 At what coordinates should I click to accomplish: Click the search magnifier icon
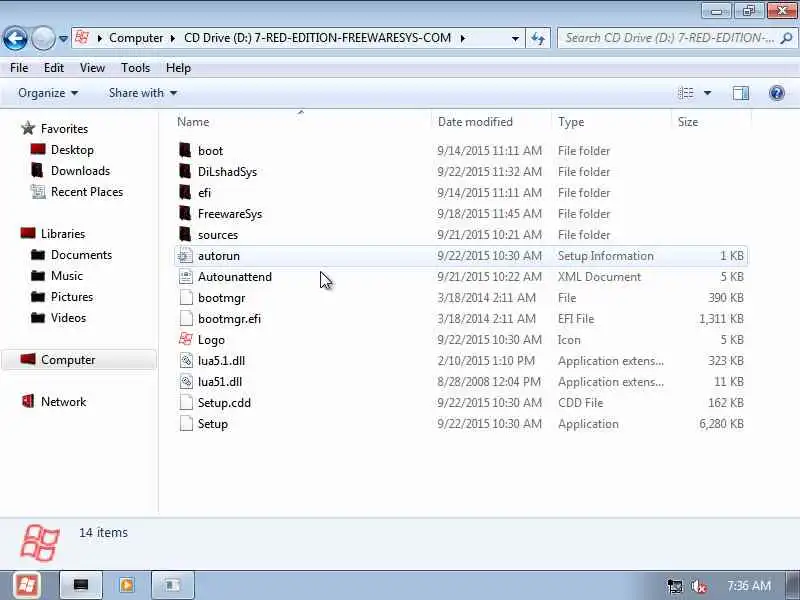786,38
